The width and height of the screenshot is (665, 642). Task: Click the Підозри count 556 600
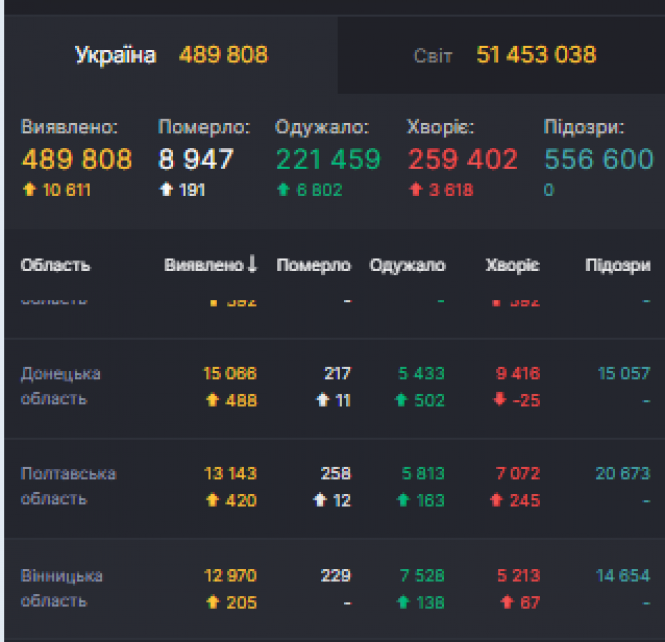coord(598,159)
